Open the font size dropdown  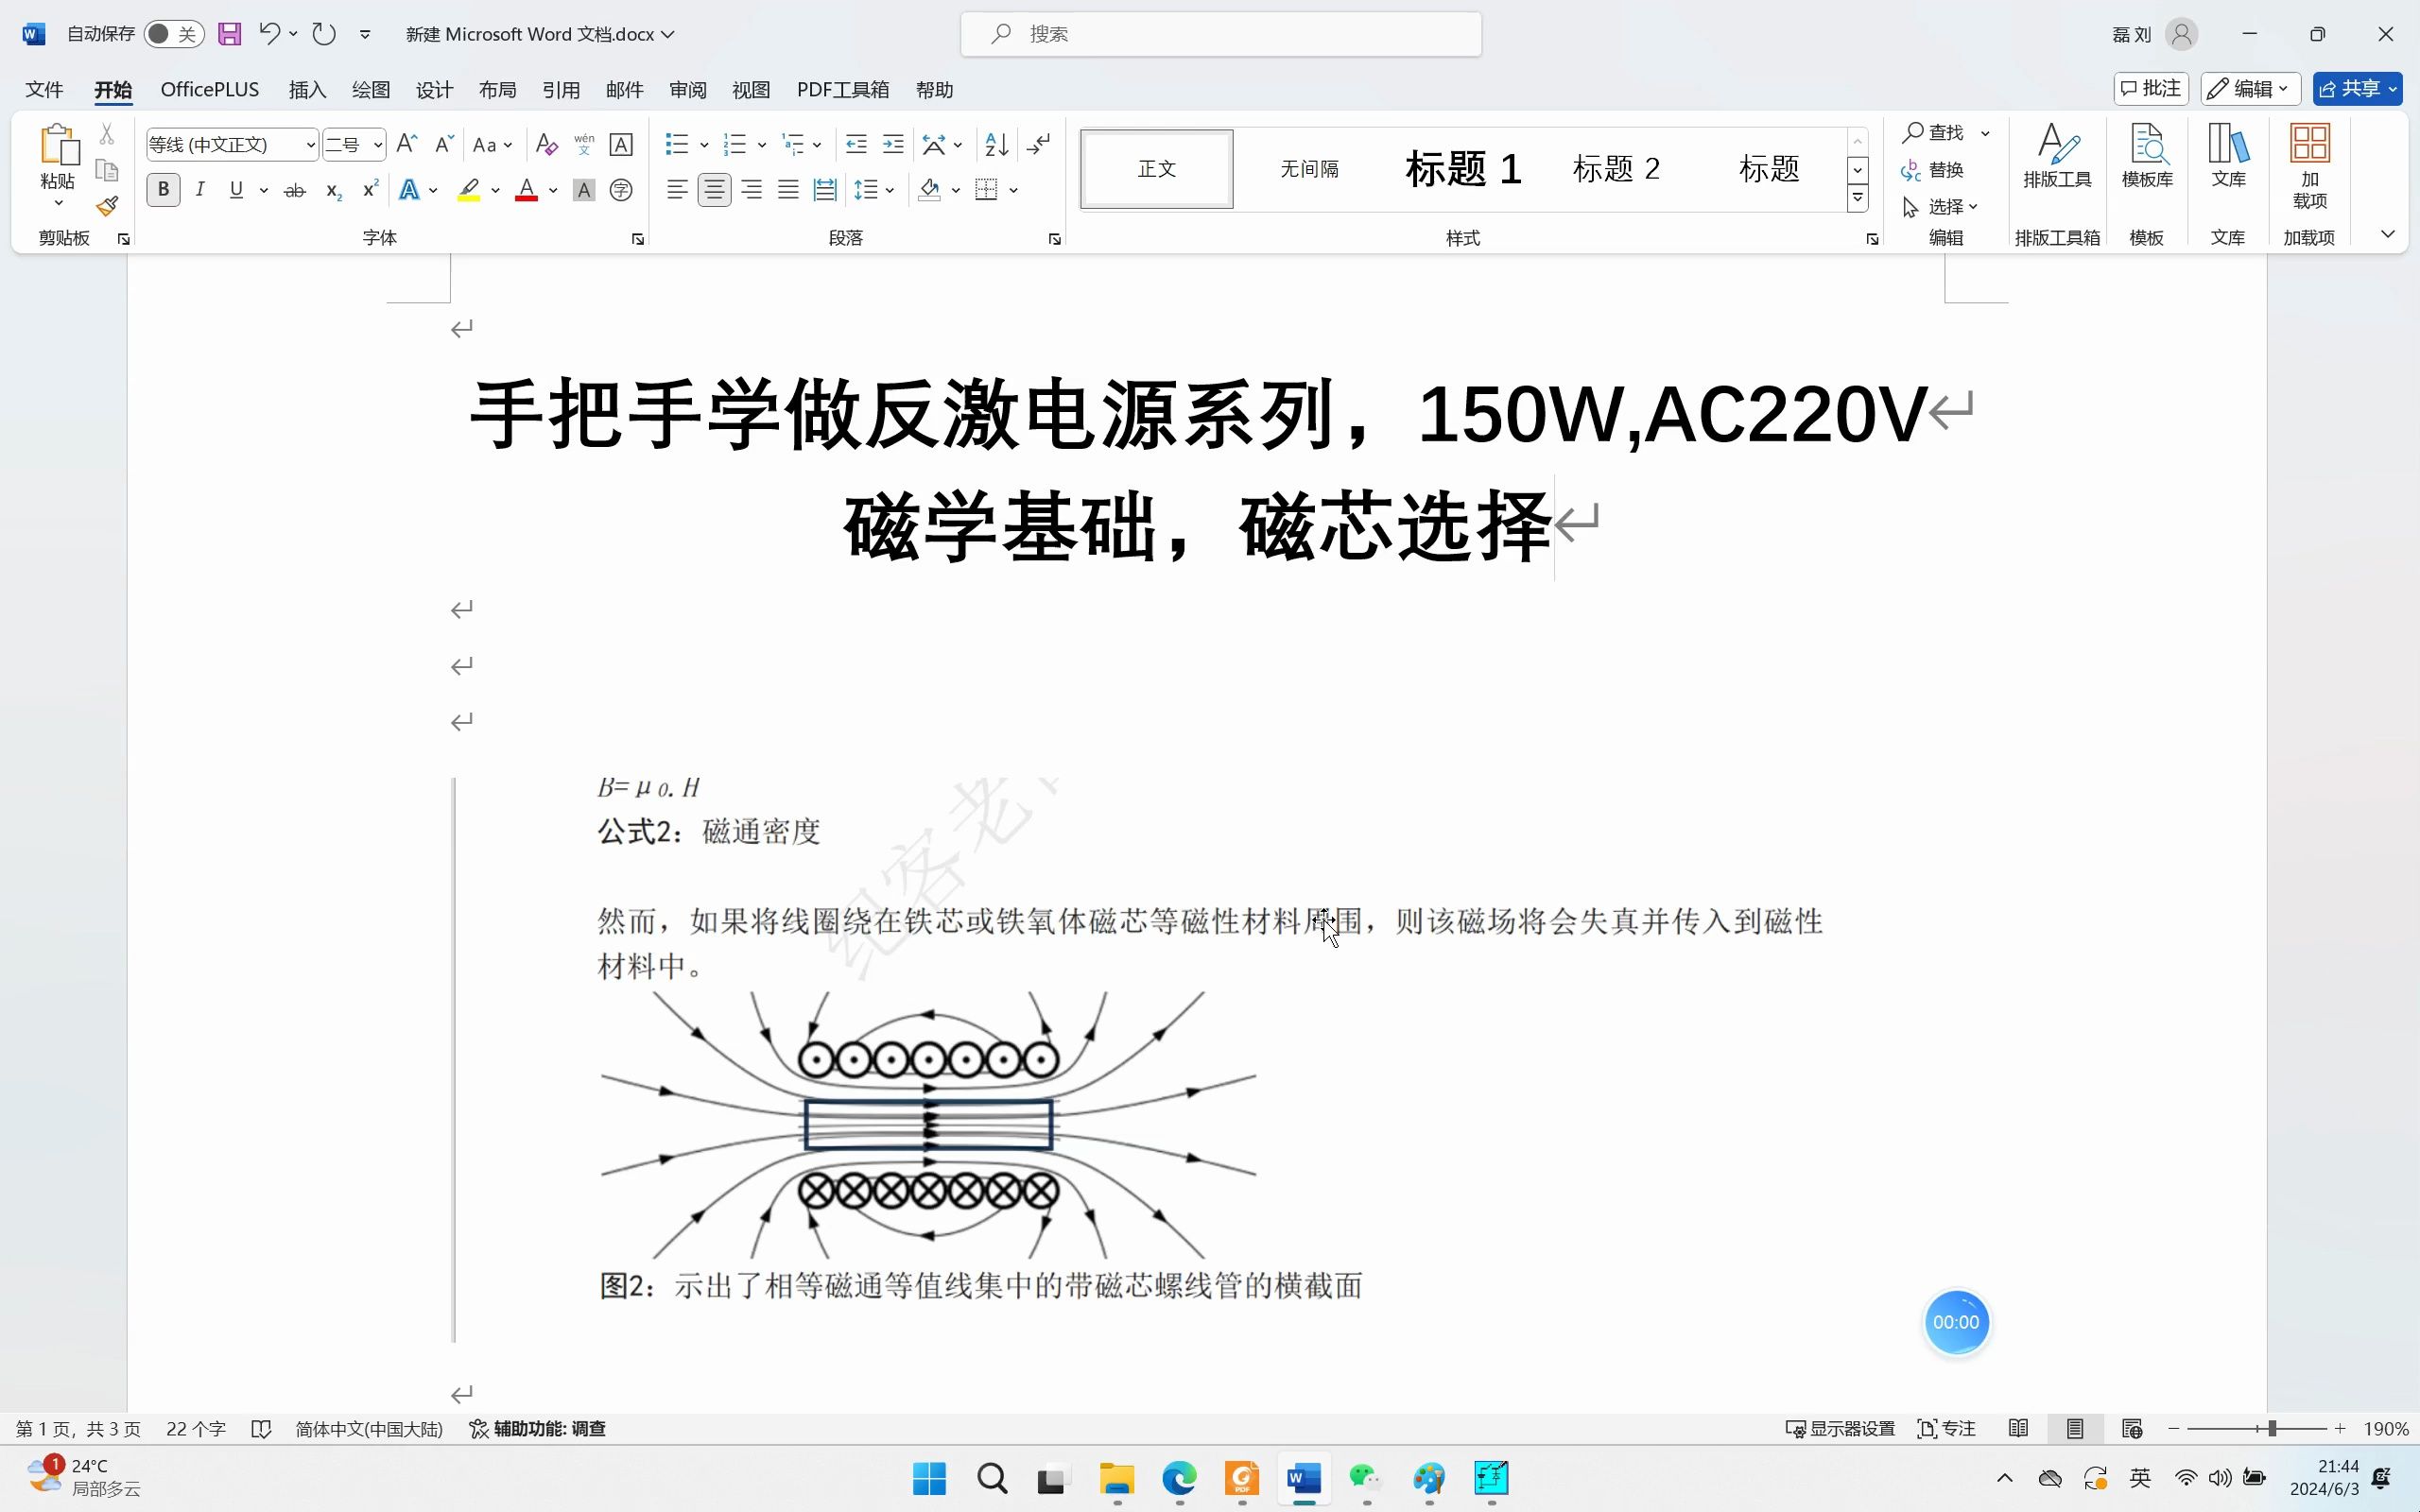point(378,145)
